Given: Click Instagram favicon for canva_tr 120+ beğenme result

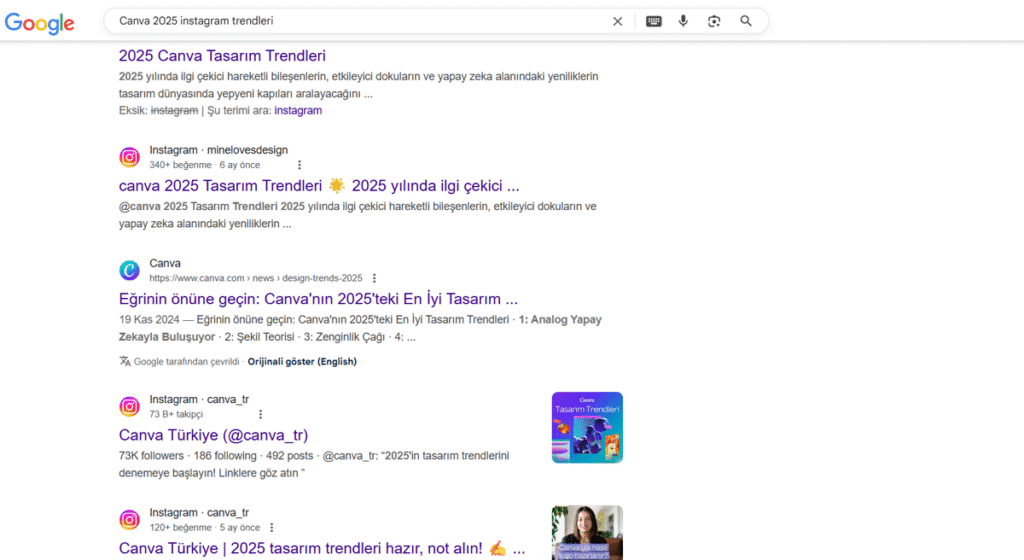Looking at the screenshot, I should pos(129,520).
